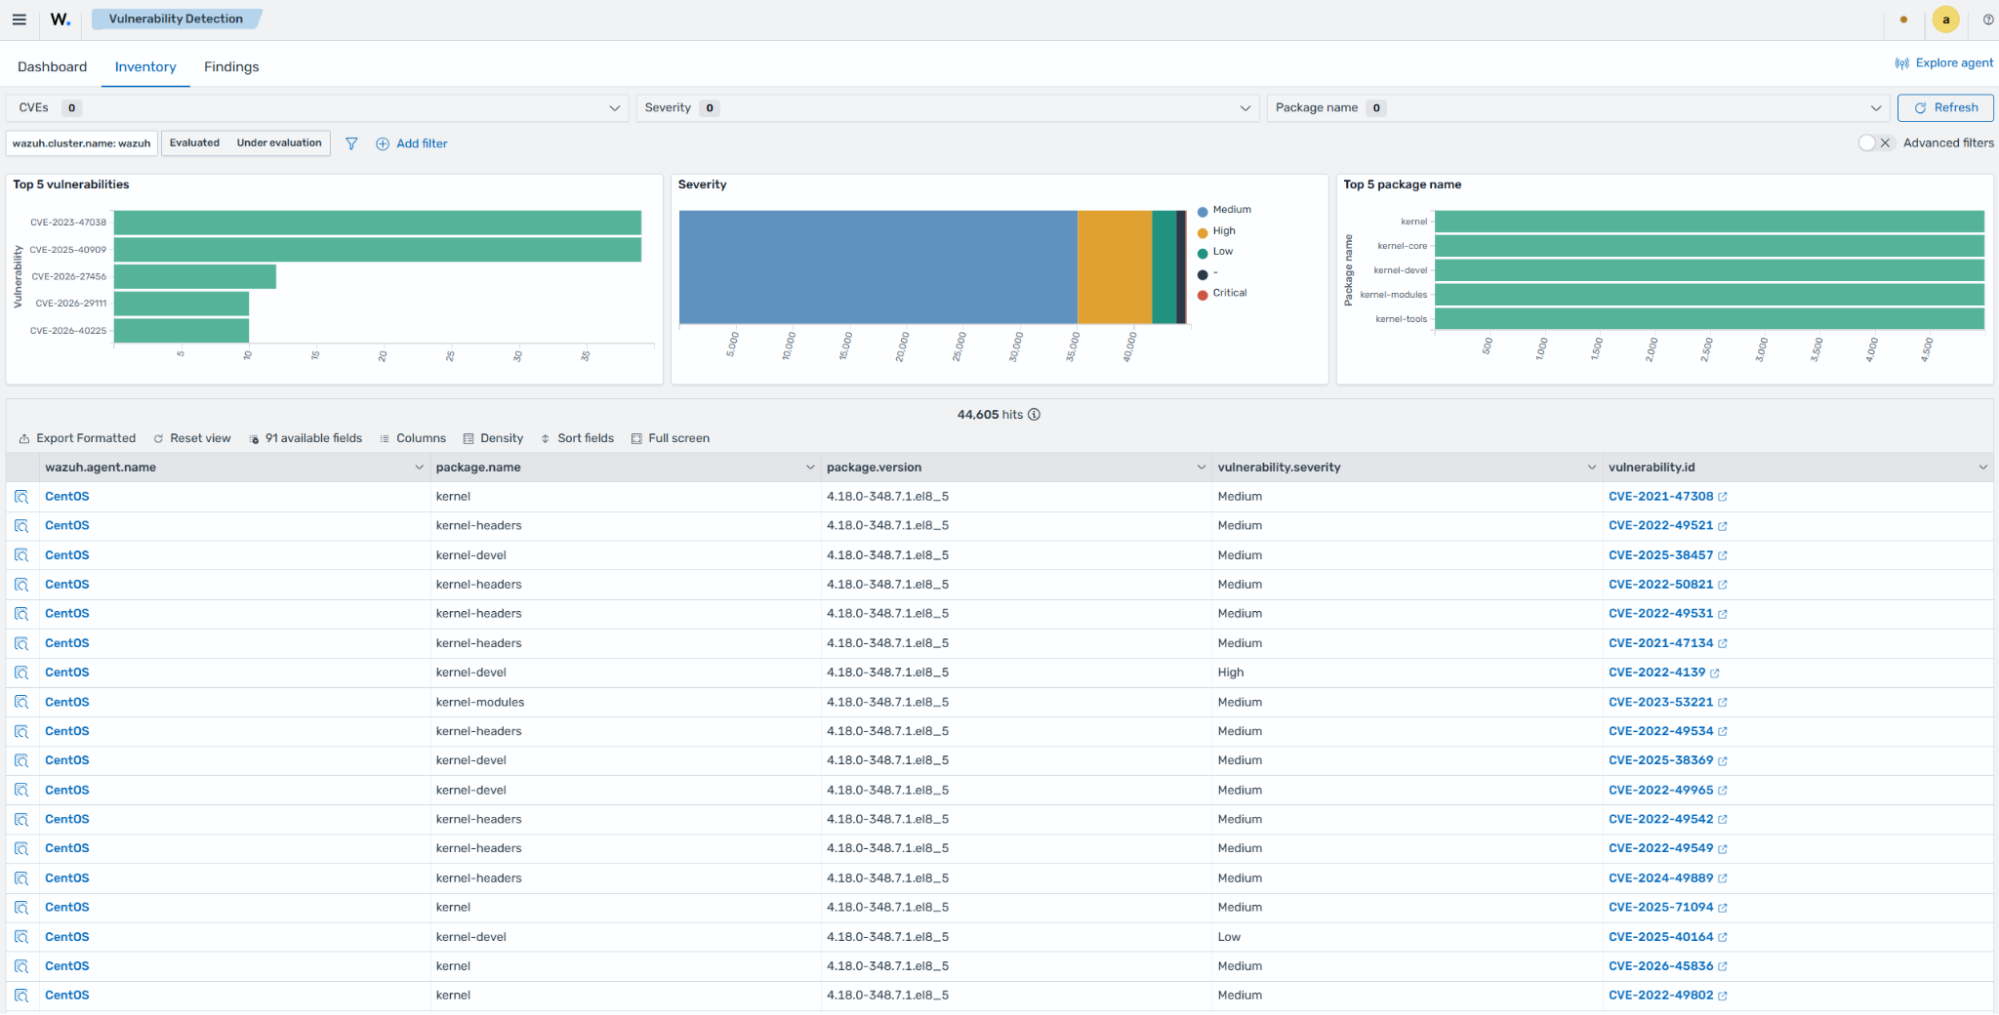The image size is (1999, 1015).
Task: Click the orange notification dot indicator
Action: (1904, 19)
